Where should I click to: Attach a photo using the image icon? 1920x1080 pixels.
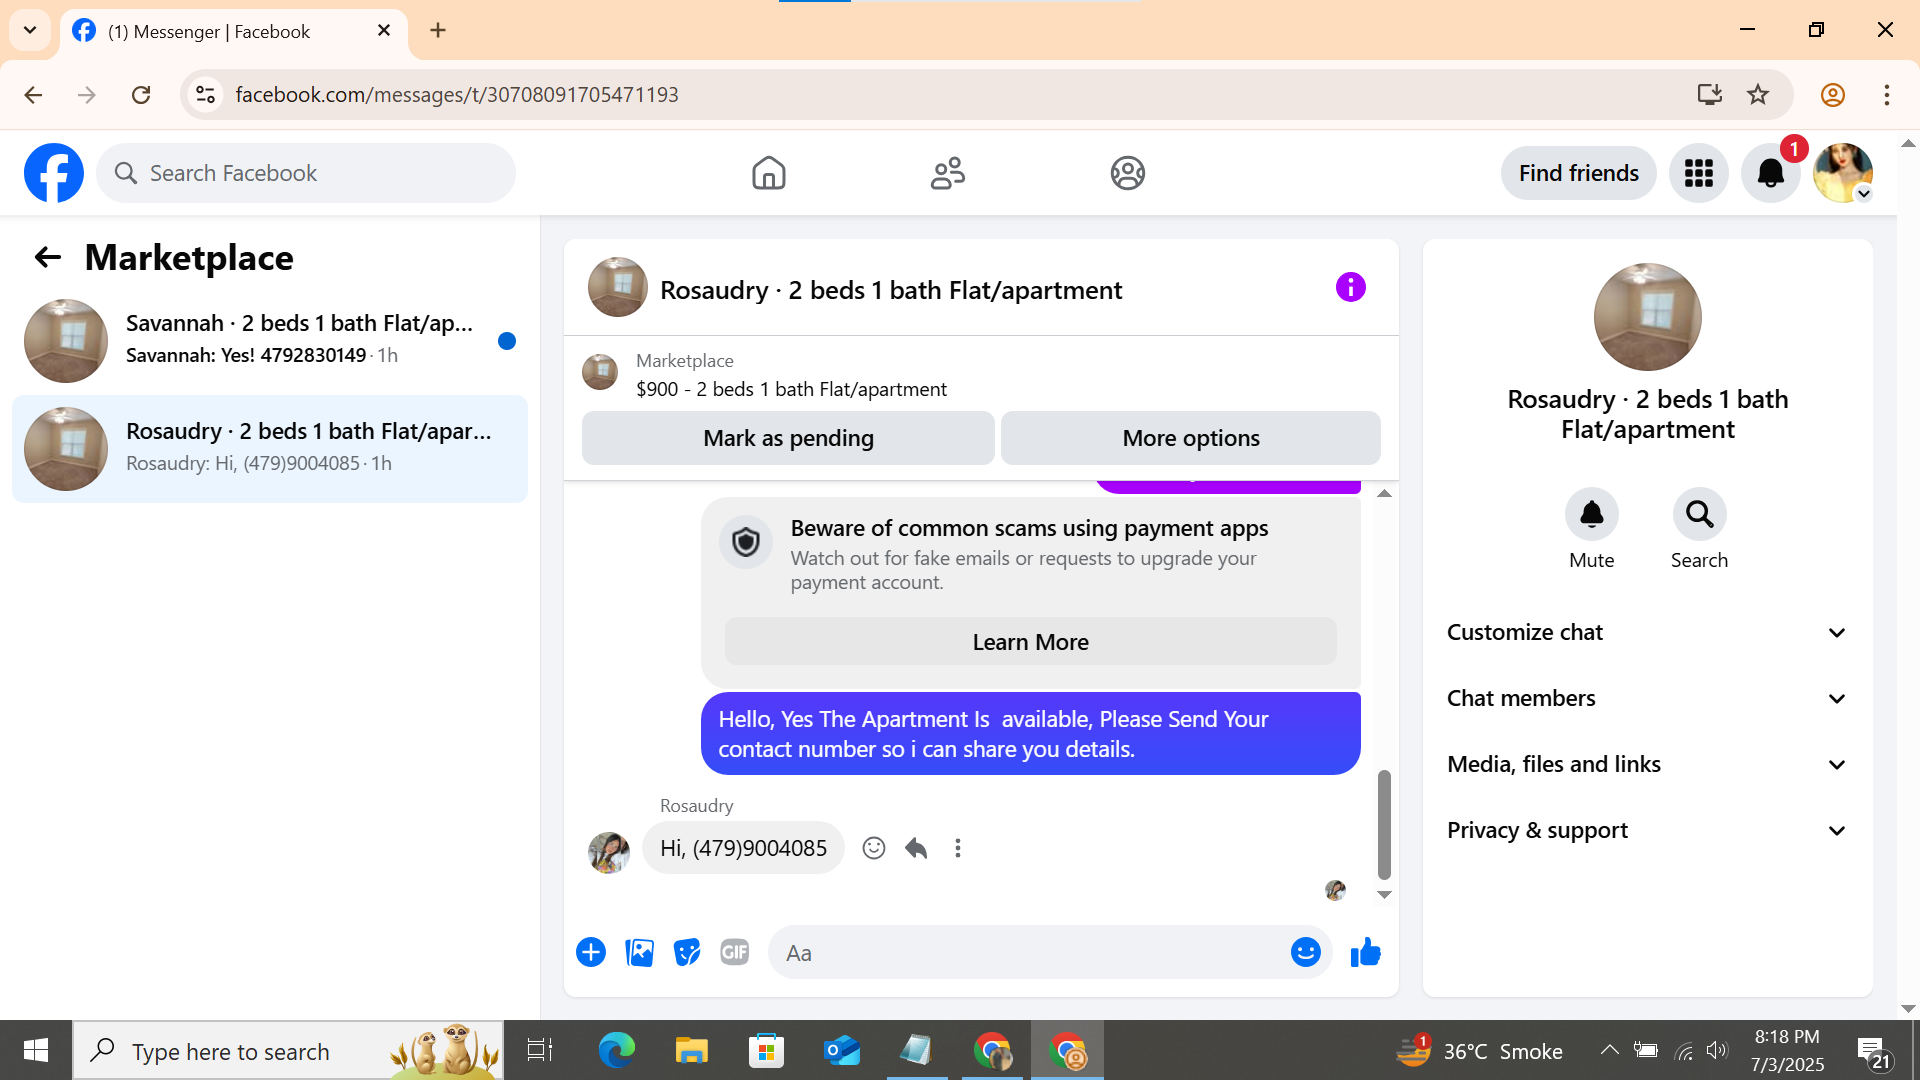pos(639,953)
